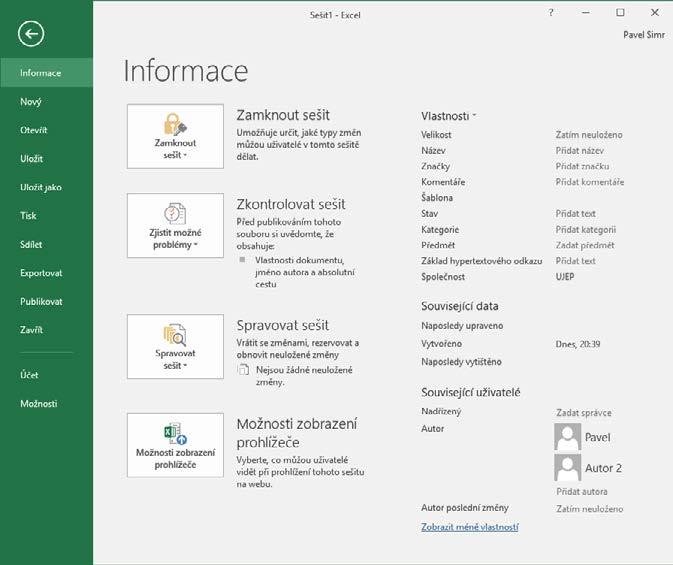Open help with the question mark icon
Screen dimensions: 673x565
[551, 12]
